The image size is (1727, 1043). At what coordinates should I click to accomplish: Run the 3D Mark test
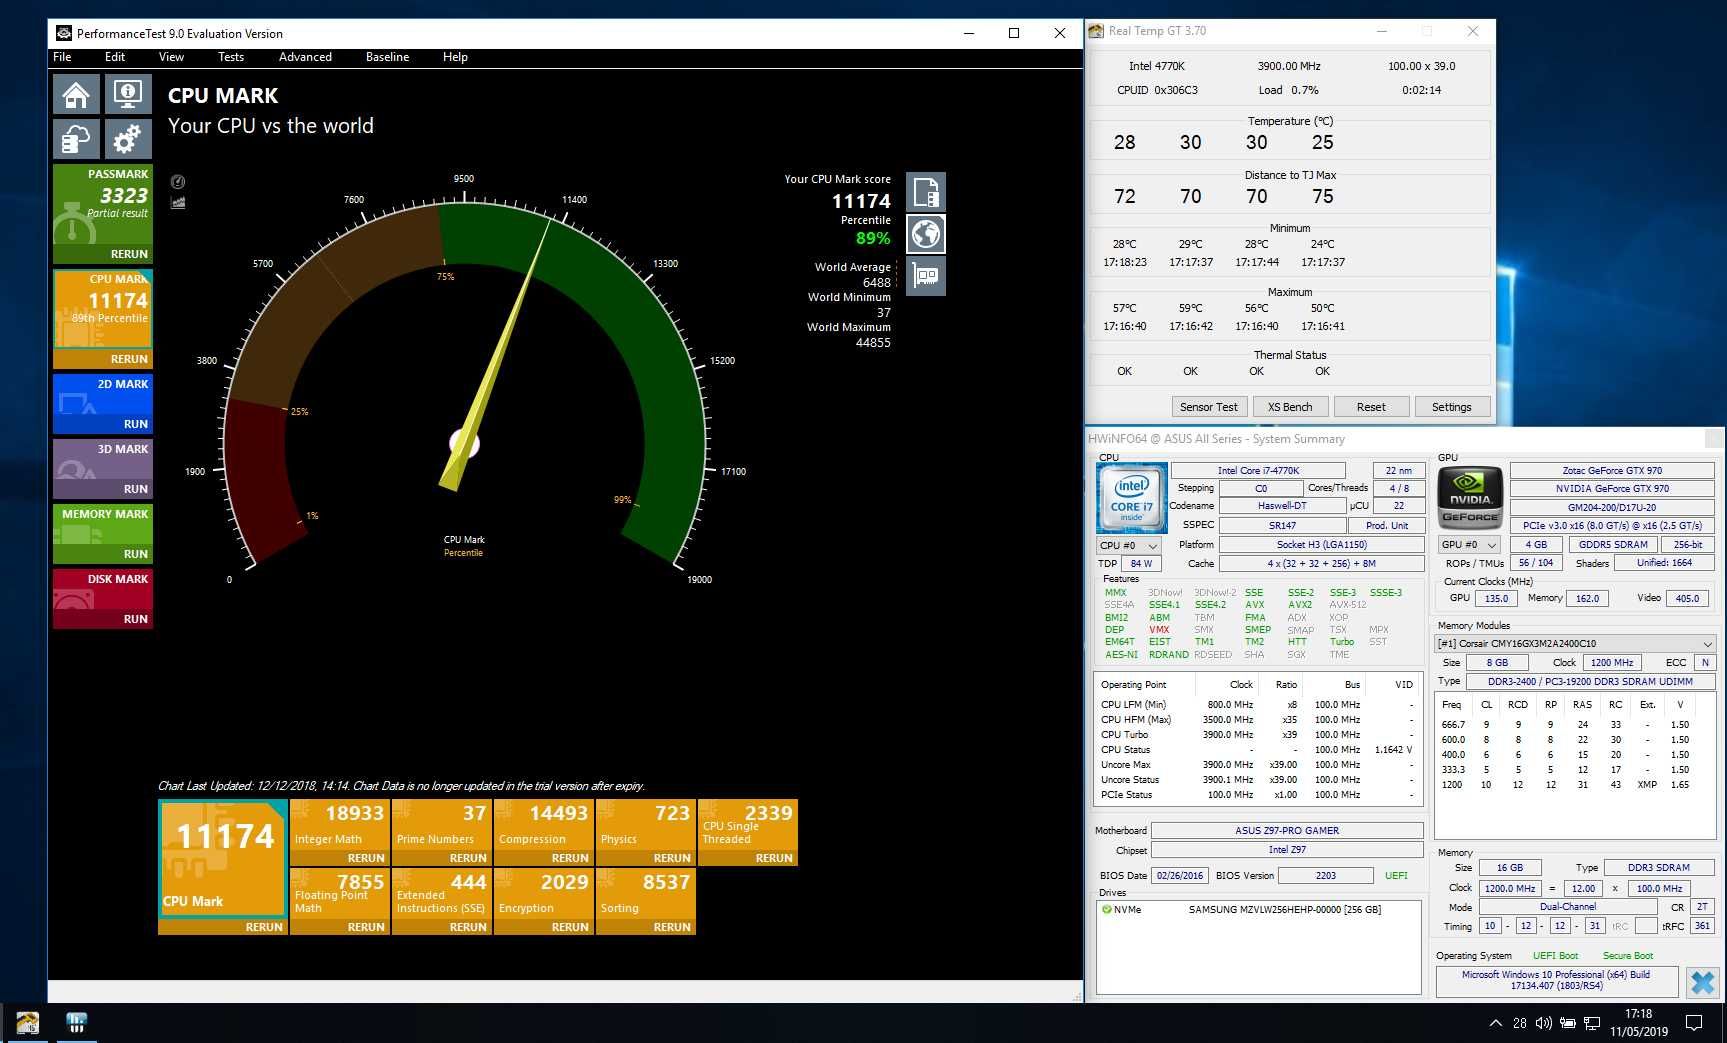[135, 489]
